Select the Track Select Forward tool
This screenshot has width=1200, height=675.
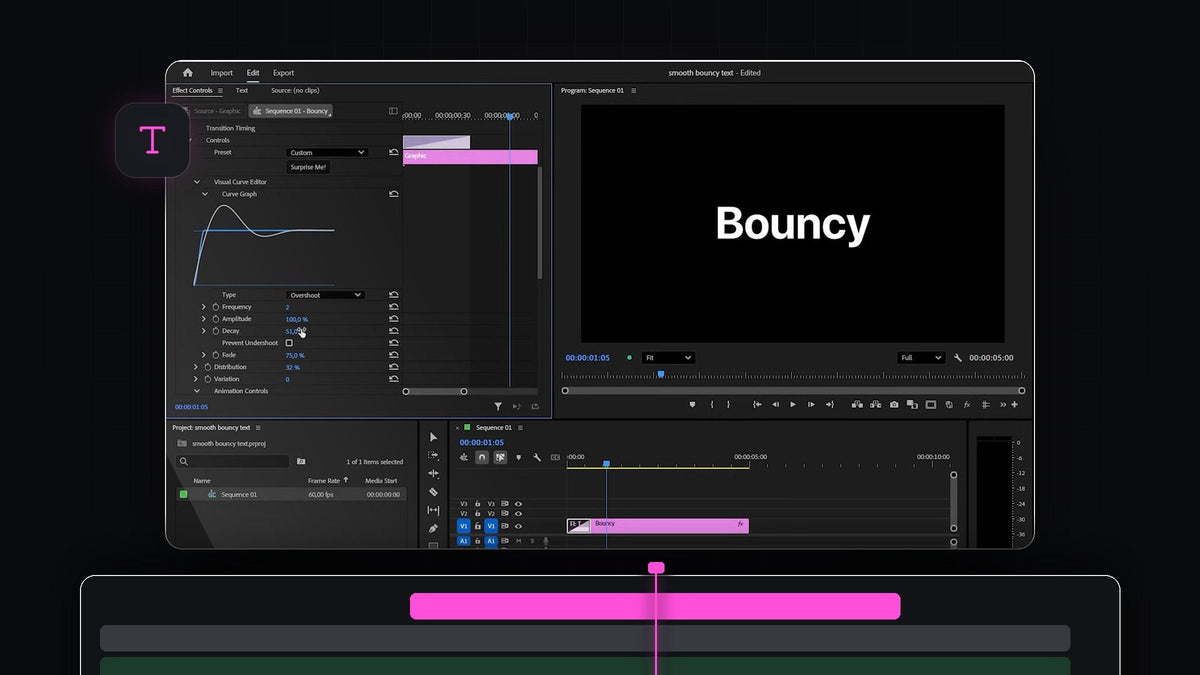pos(433,455)
